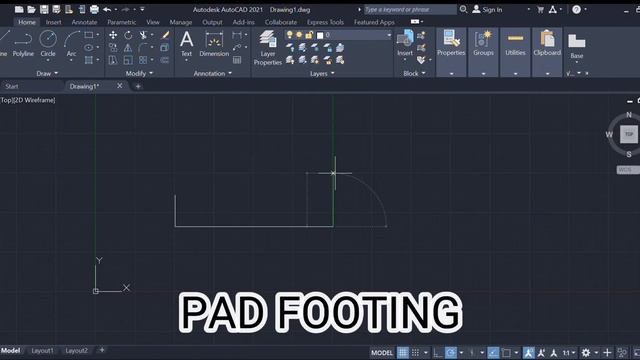Switch to the Manage ribbon tab
The image size is (640, 360).
pyautogui.click(x=181, y=22)
